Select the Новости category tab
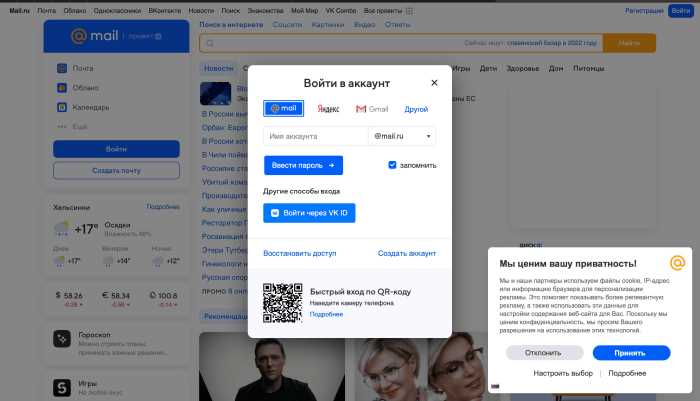This screenshot has width=700, height=401. [219, 68]
